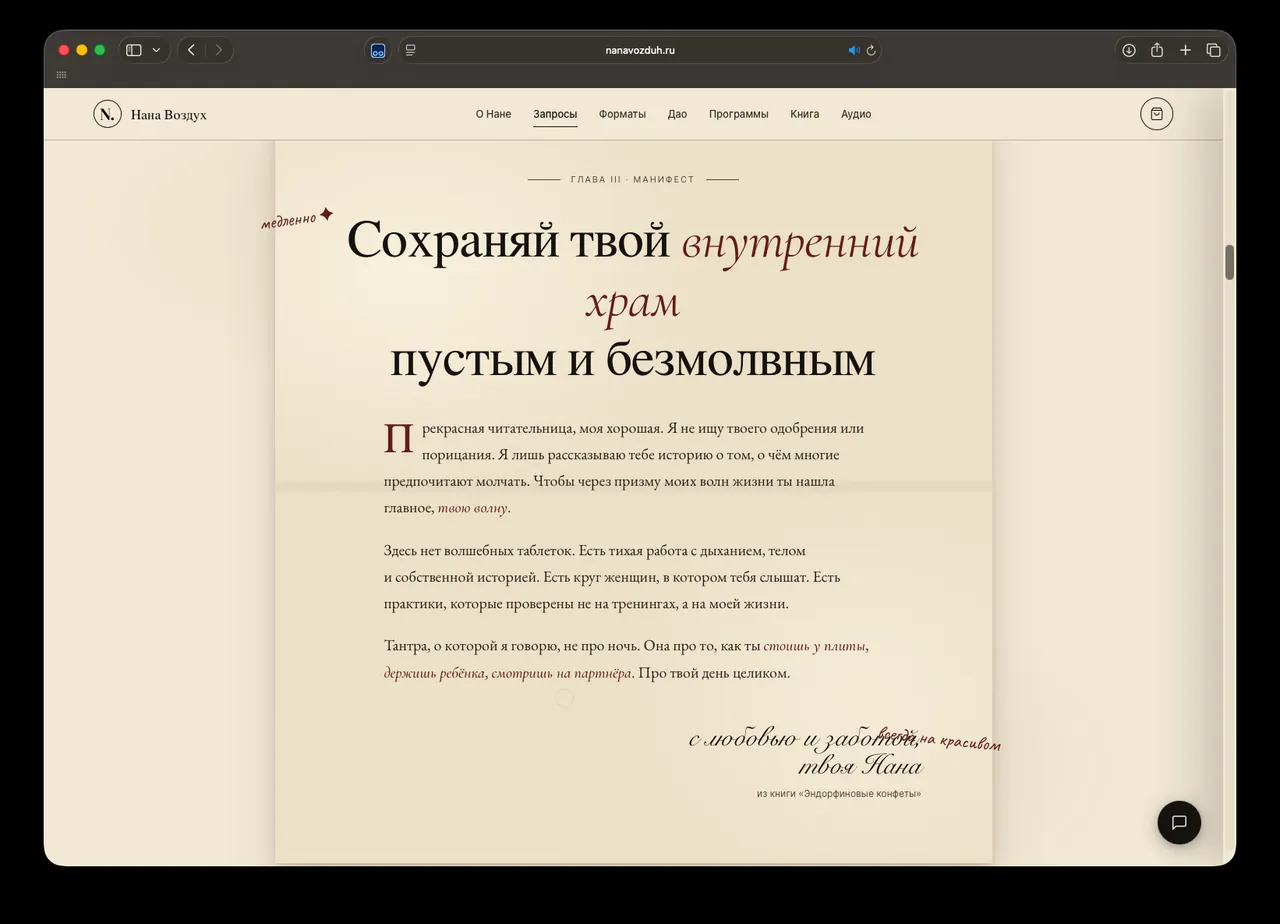Click the смотришь на партнёра link
This screenshot has height=924, width=1280.
(x=562, y=673)
